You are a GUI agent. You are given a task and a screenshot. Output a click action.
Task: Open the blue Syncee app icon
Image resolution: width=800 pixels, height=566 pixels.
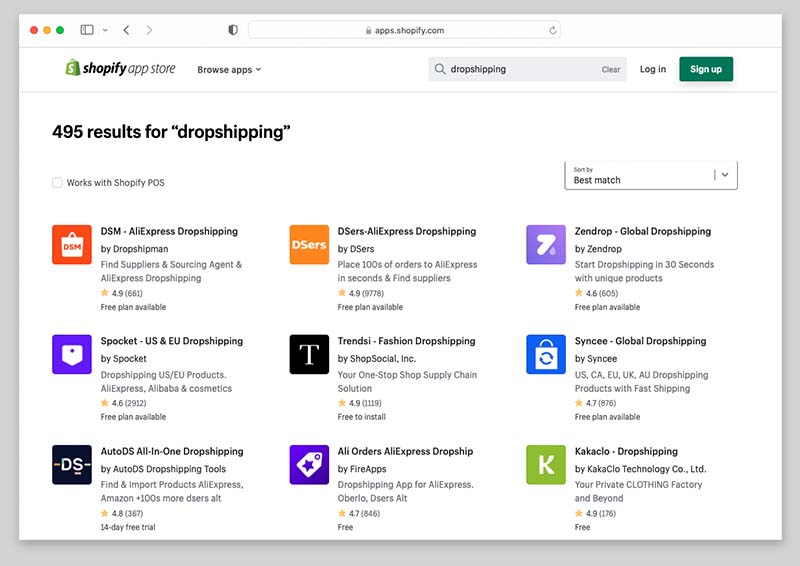click(x=546, y=354)
